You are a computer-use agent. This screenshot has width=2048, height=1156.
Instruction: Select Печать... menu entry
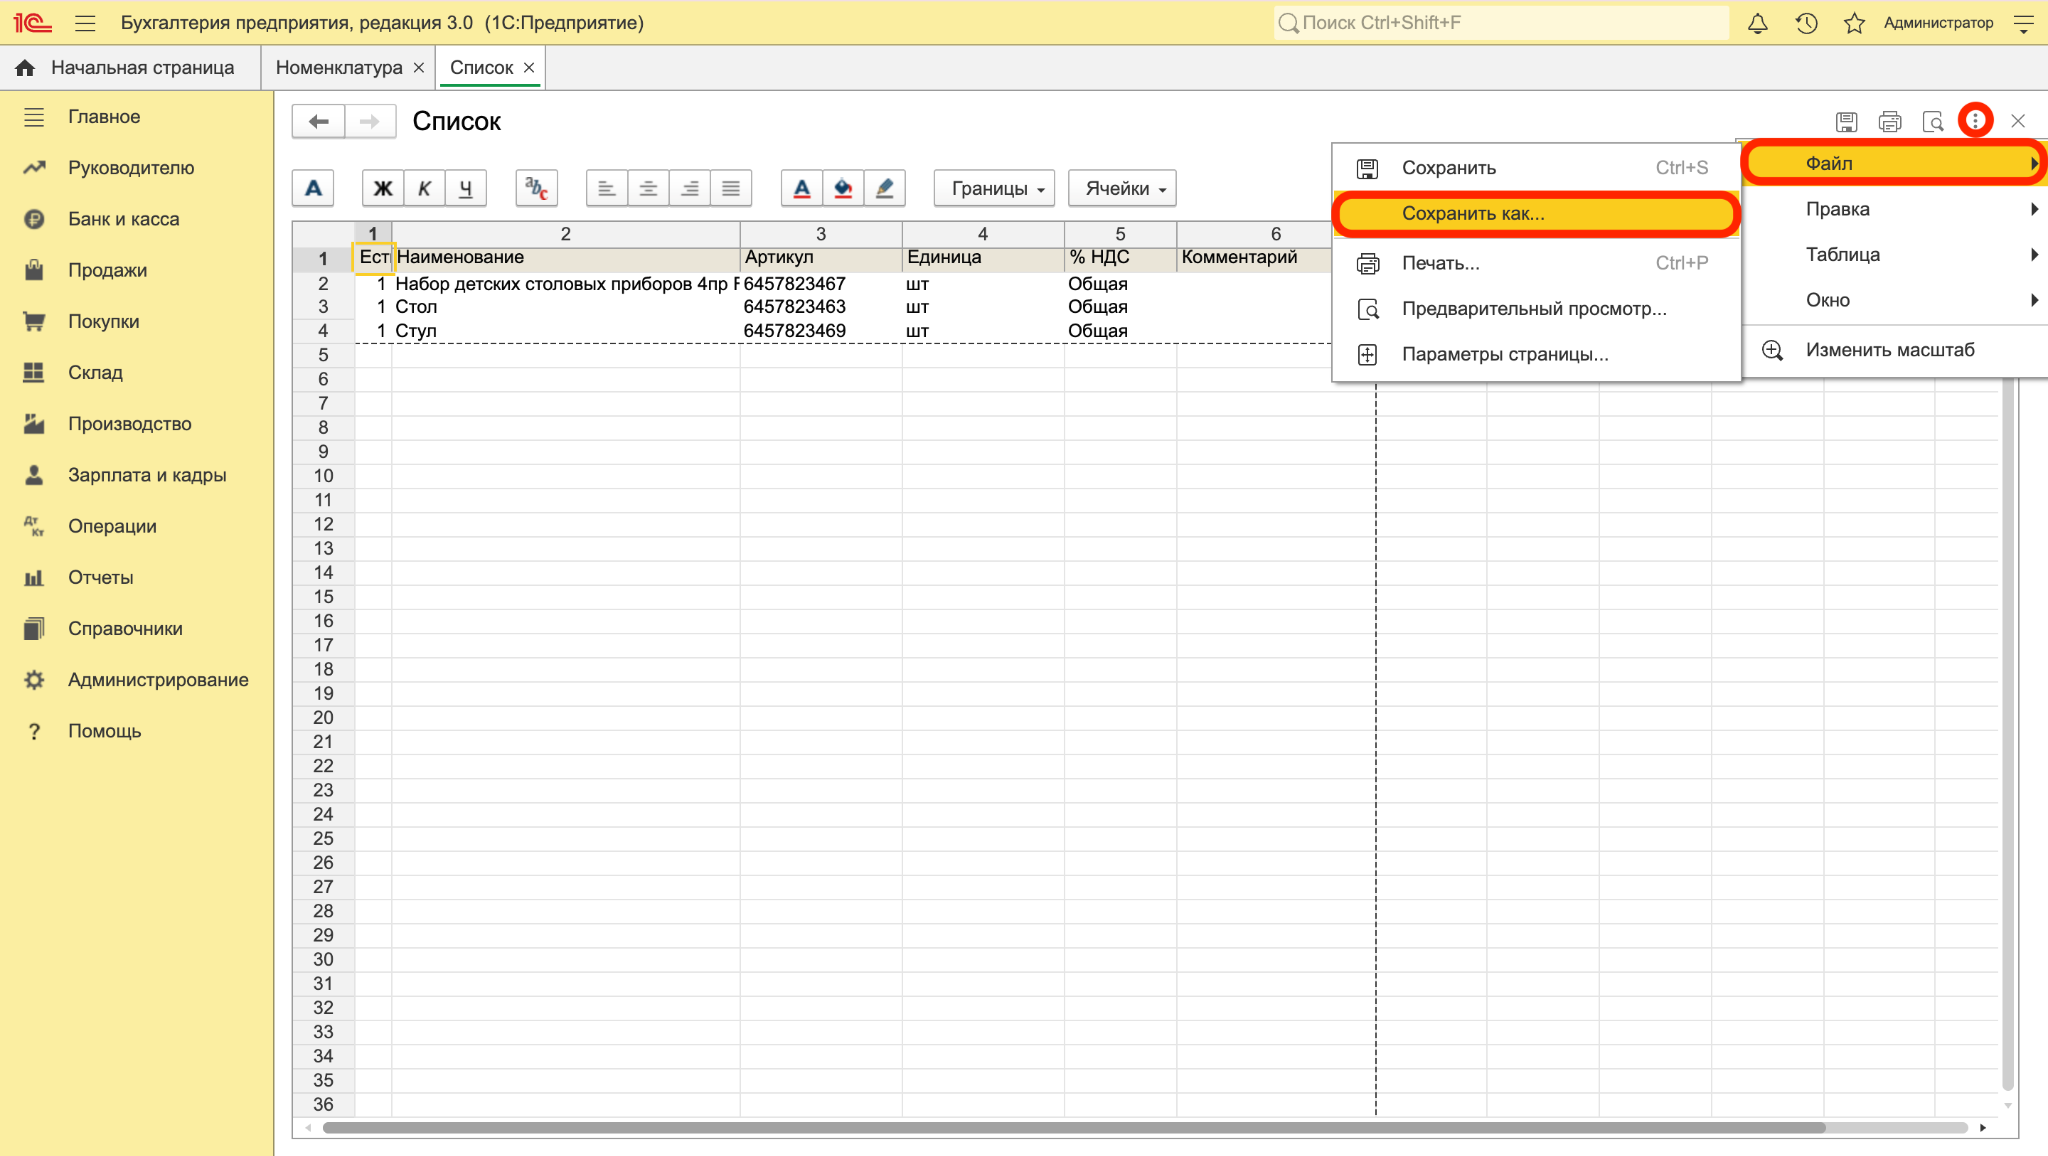pyautogui.click(x=1536, y=263)
